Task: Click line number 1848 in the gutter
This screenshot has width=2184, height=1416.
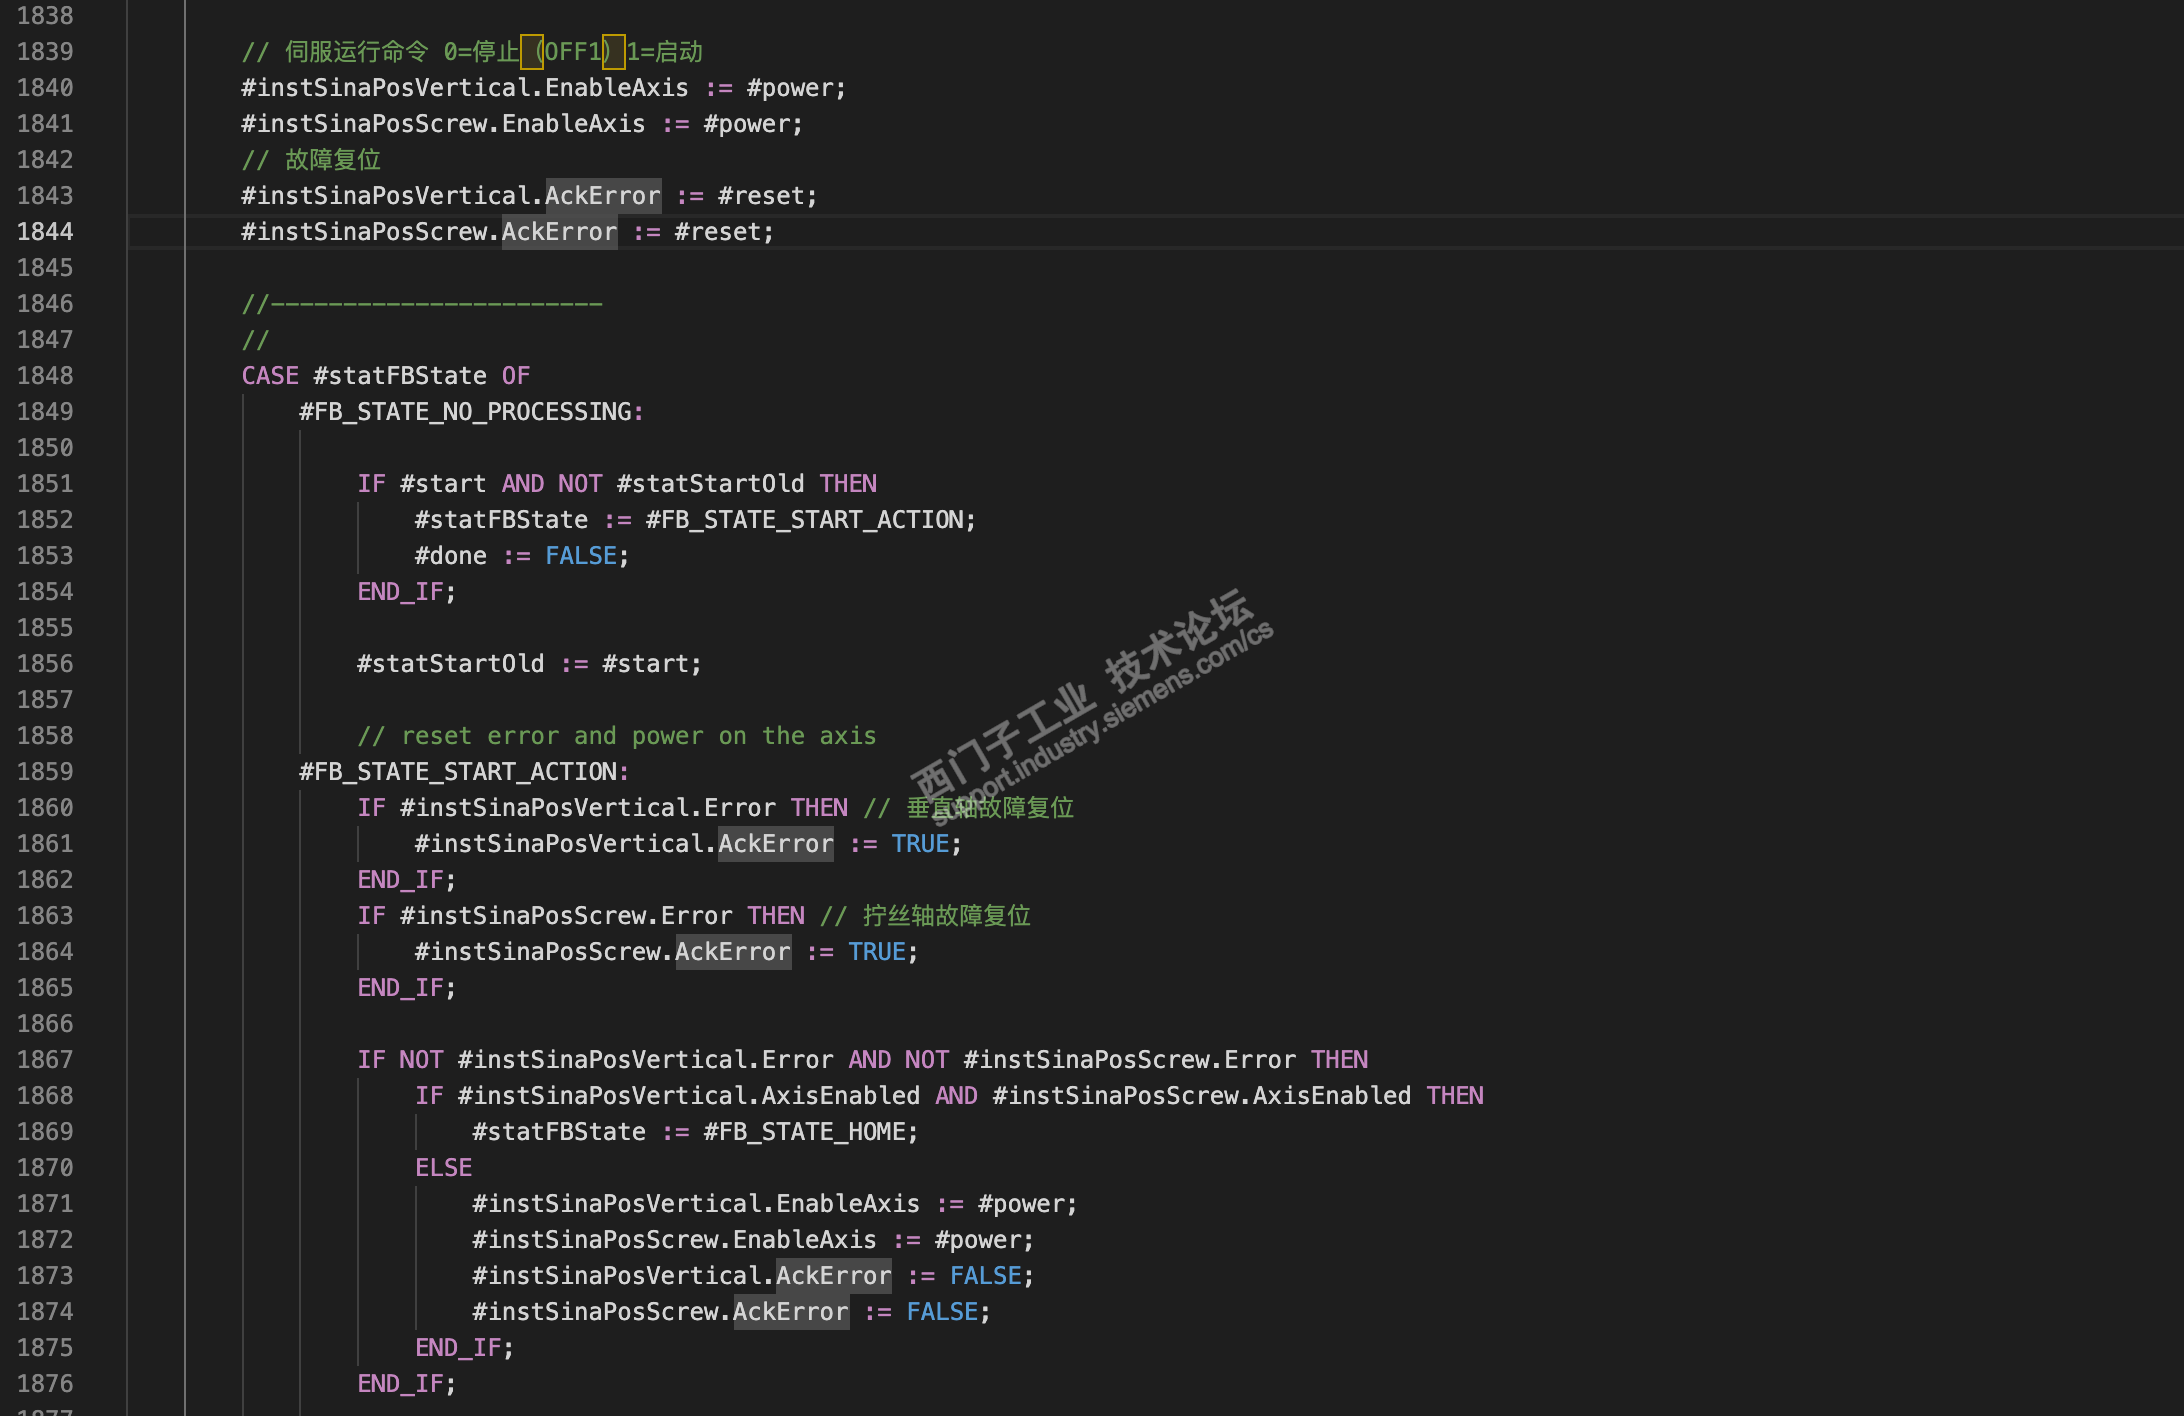Action: pos(45,375)
